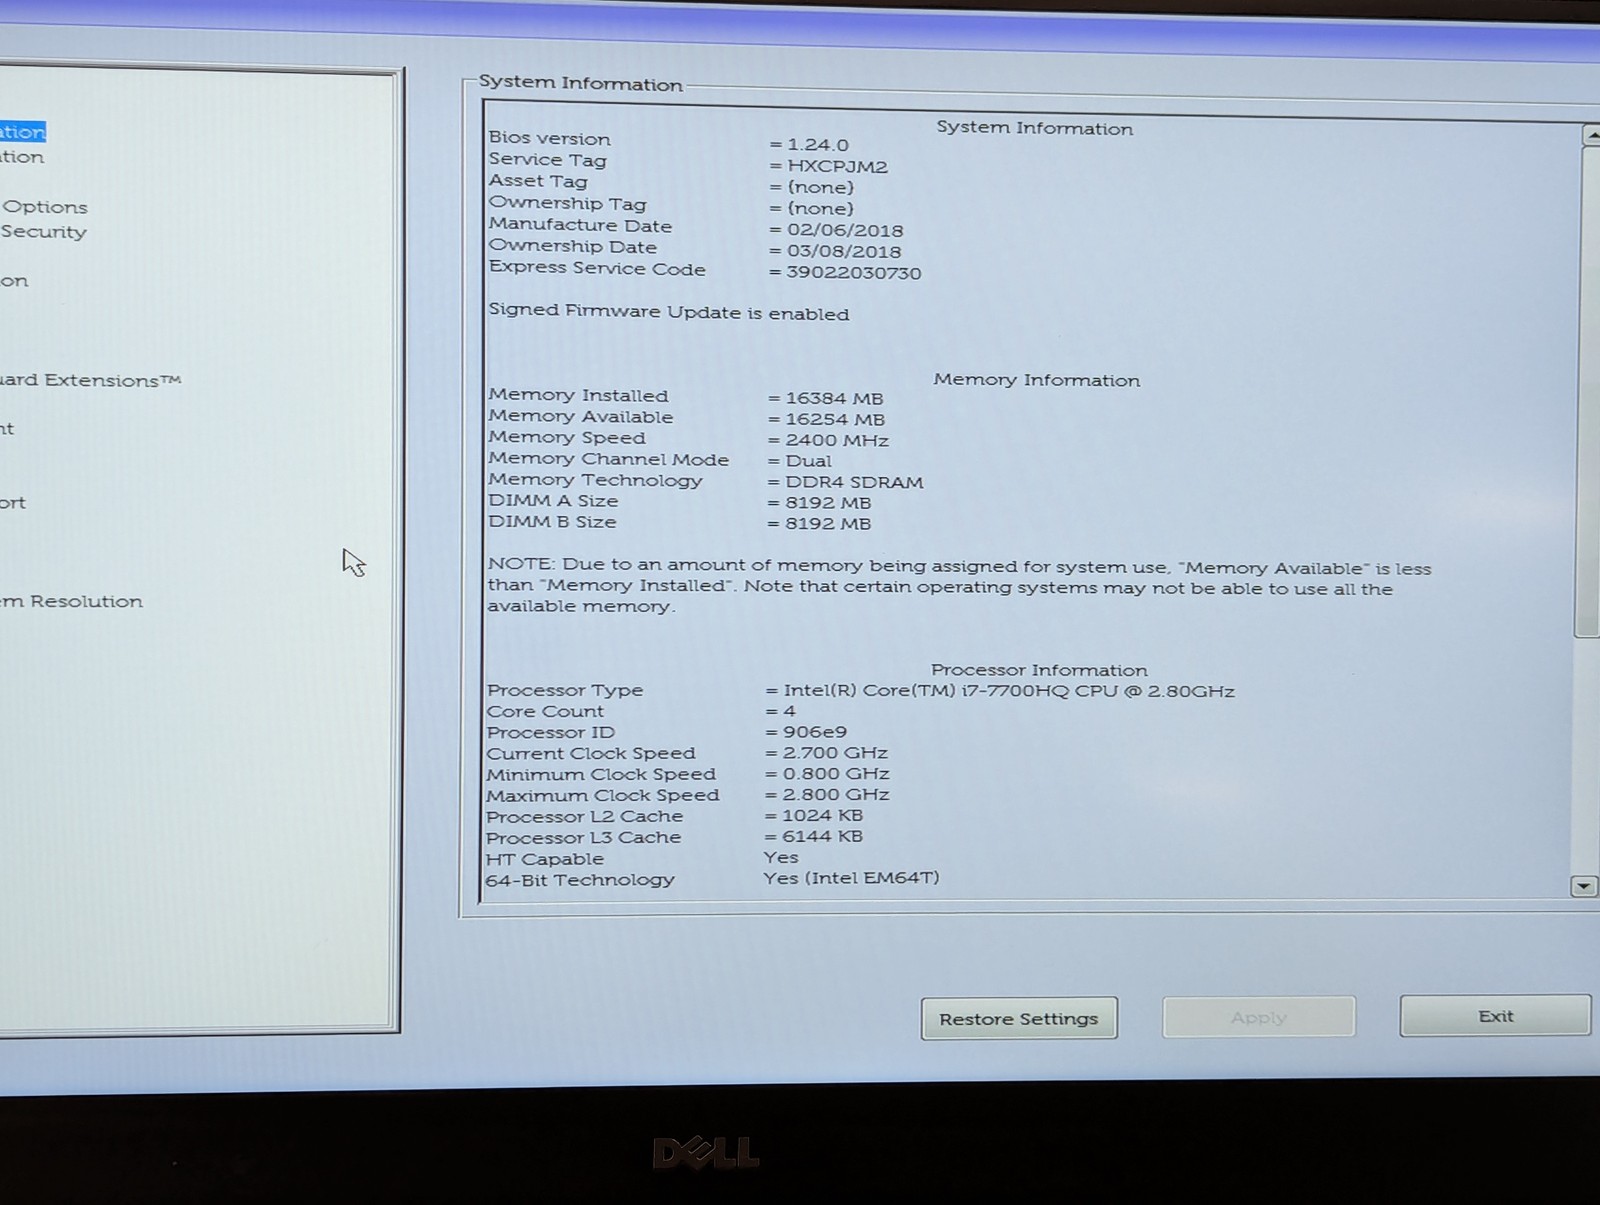This screenshot has height=1205, width=1600.
Task: Click Current Clock Speed value 2.700 GHz
Action: (835, 753)
